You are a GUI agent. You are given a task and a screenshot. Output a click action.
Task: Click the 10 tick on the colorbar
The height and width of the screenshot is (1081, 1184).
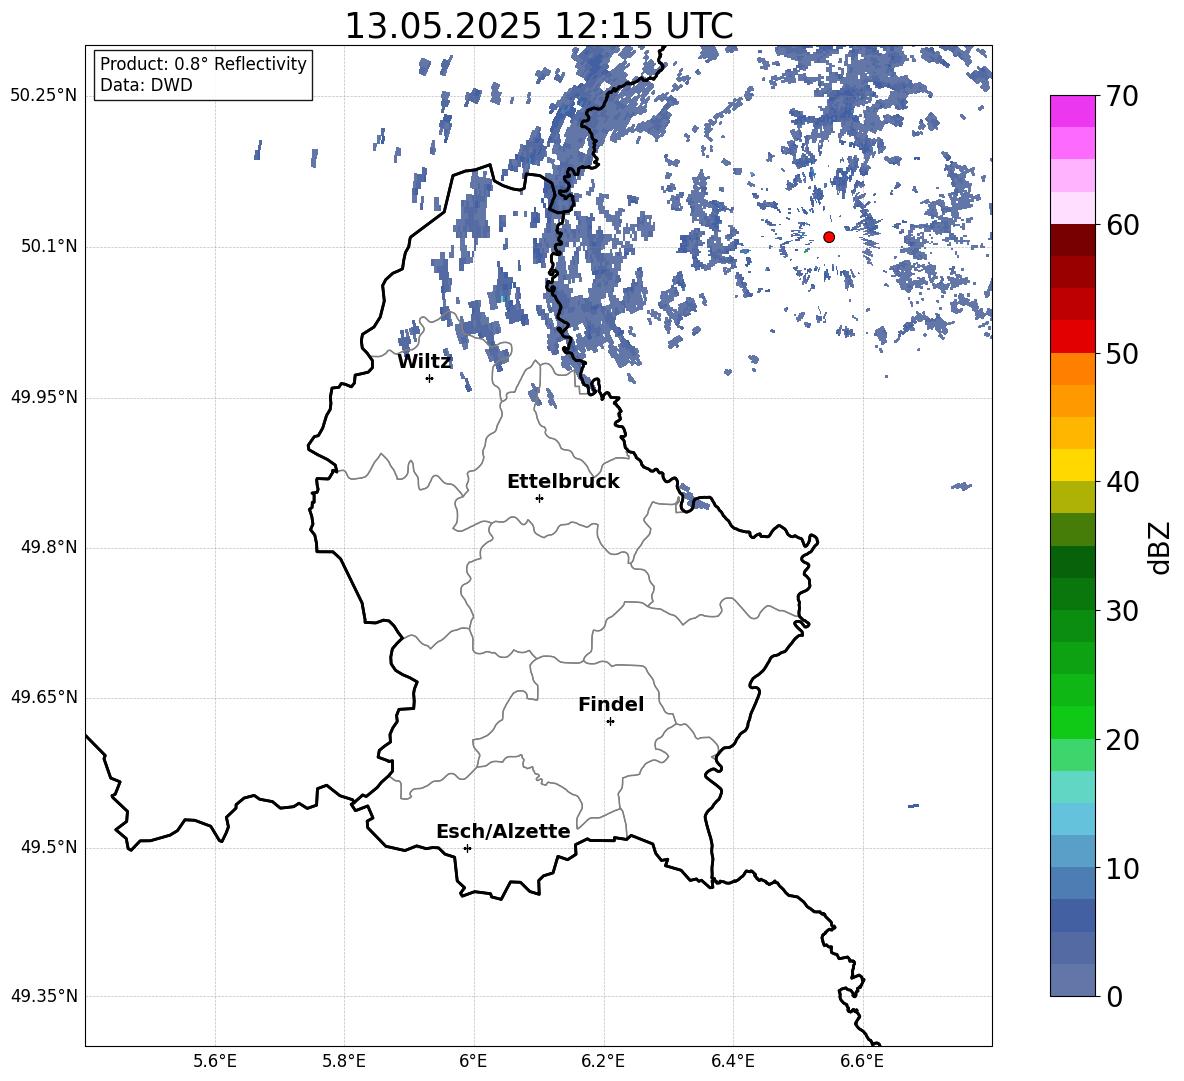1122,868
